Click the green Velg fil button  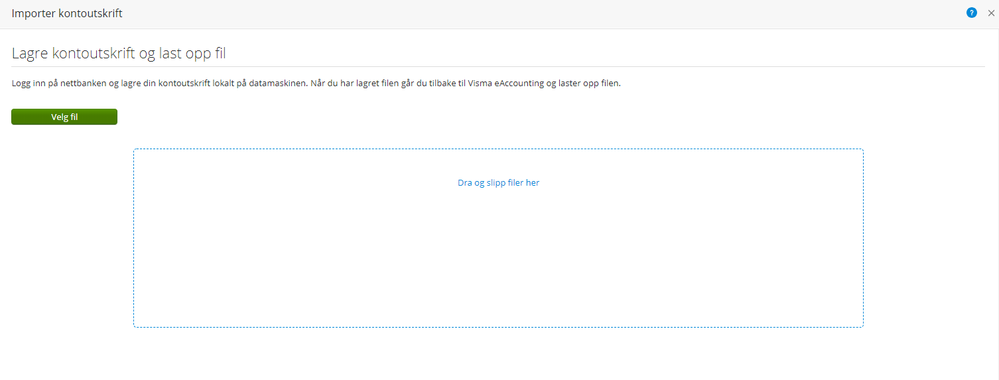[64, 117]
